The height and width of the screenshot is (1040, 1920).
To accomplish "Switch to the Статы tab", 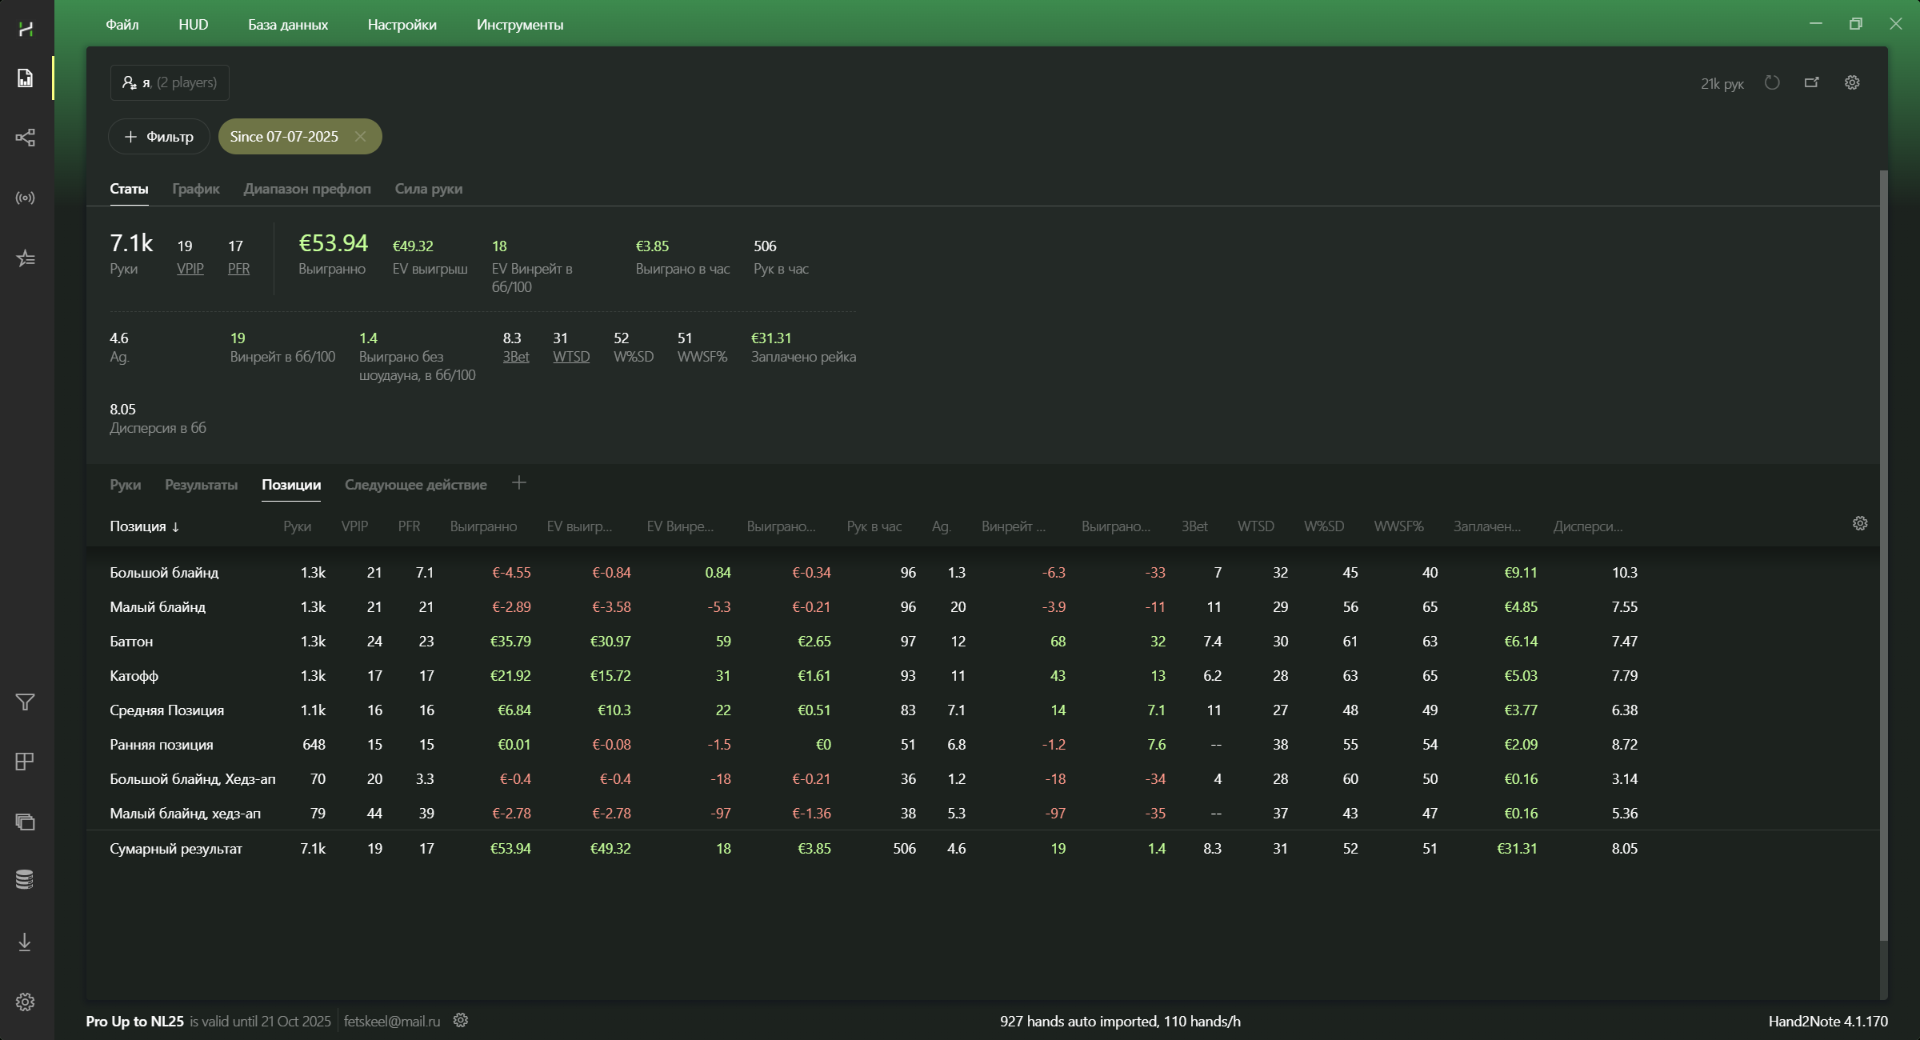I will pyautogui.click(x=129, y=189).
